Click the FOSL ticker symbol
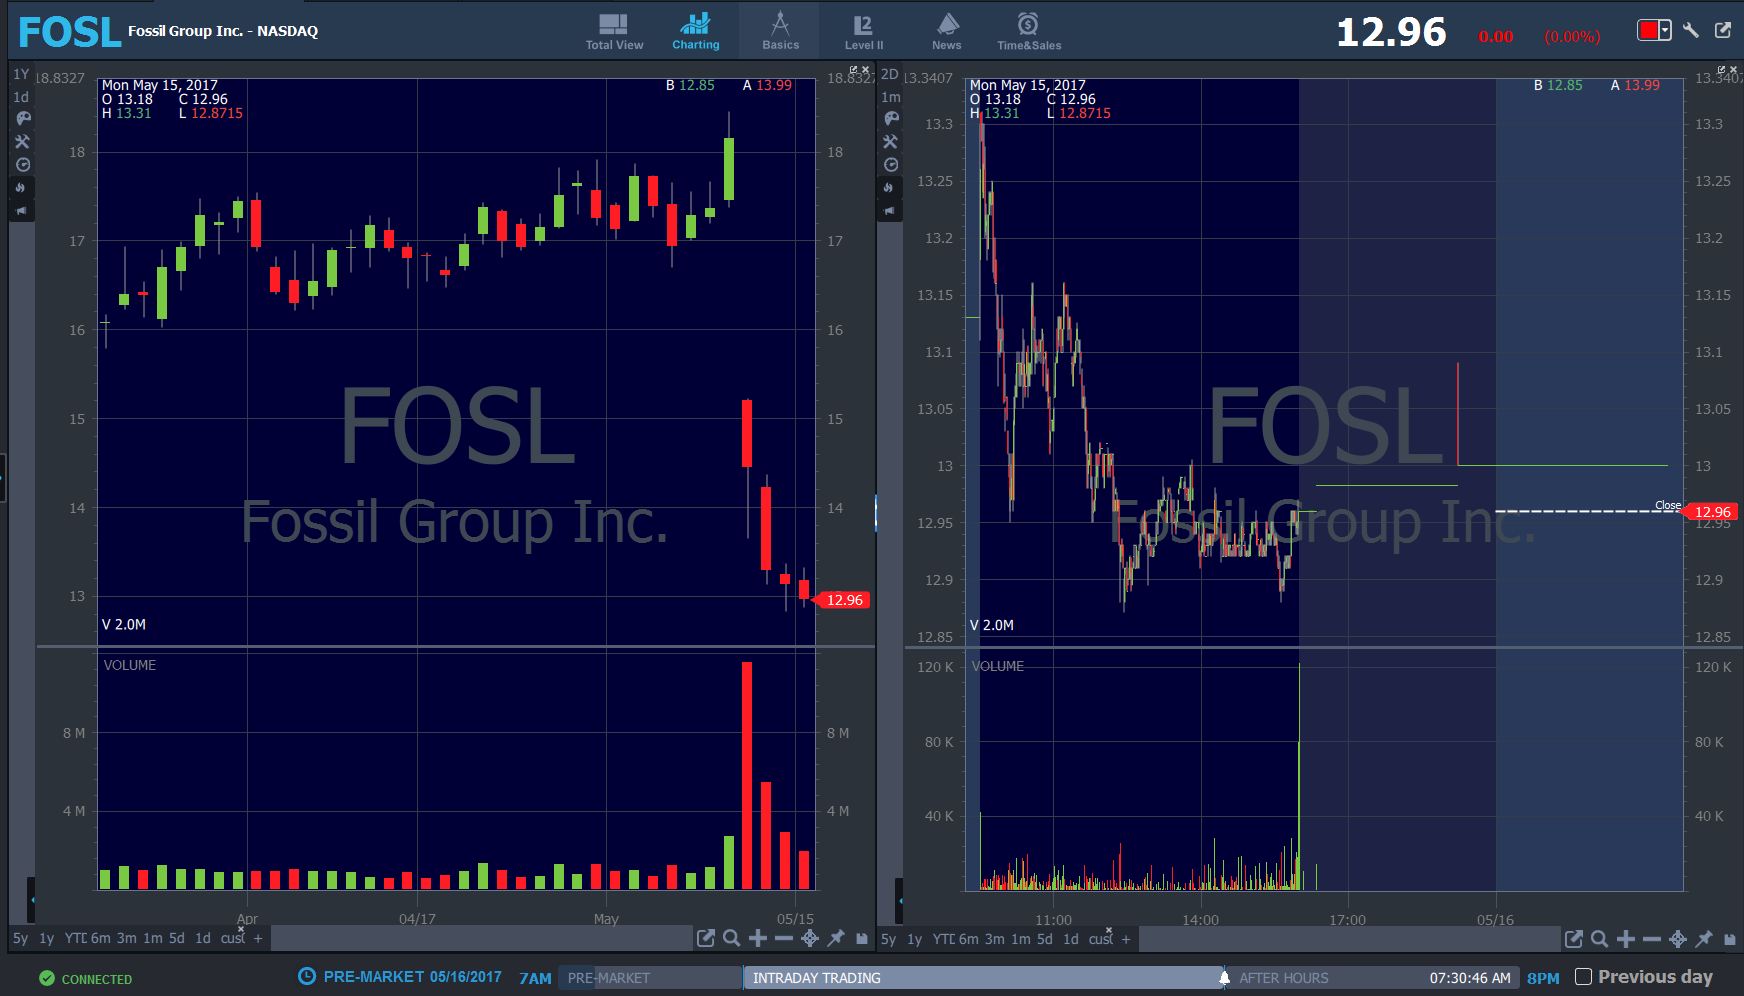This screenshot has height=996, width=1744. 69,32
